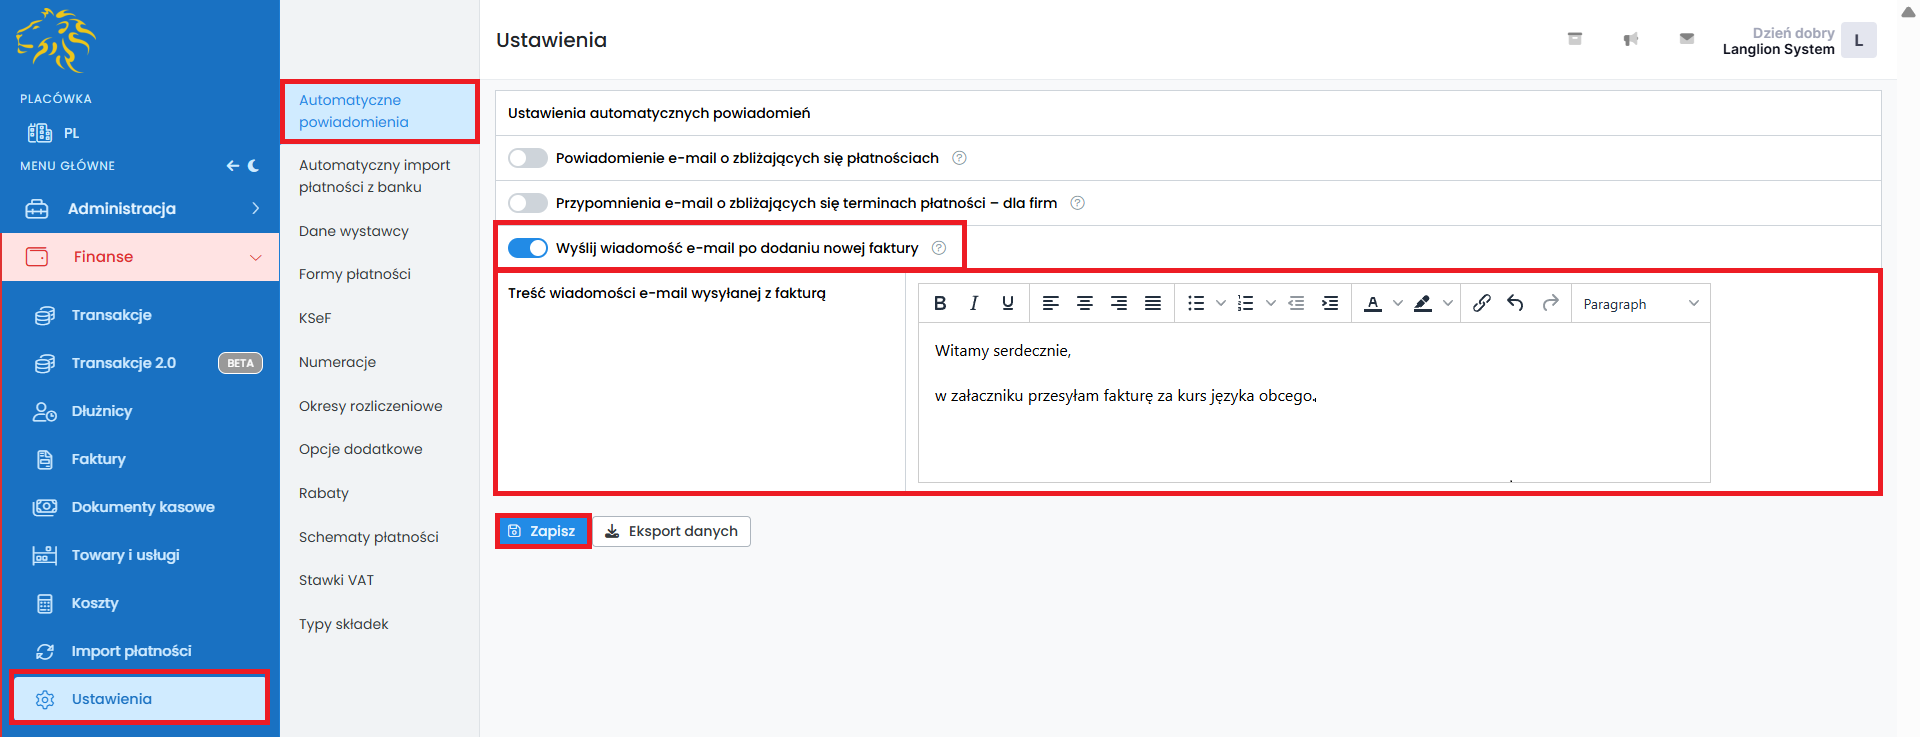Center align the email text

(x=1085, y=303)
